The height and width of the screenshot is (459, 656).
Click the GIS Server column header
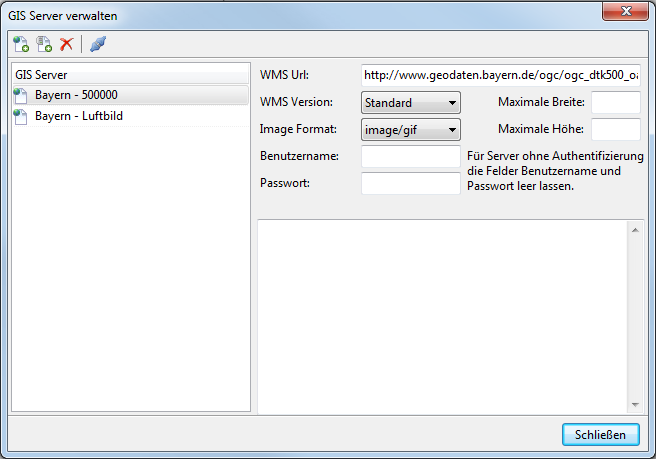[130, 74]
